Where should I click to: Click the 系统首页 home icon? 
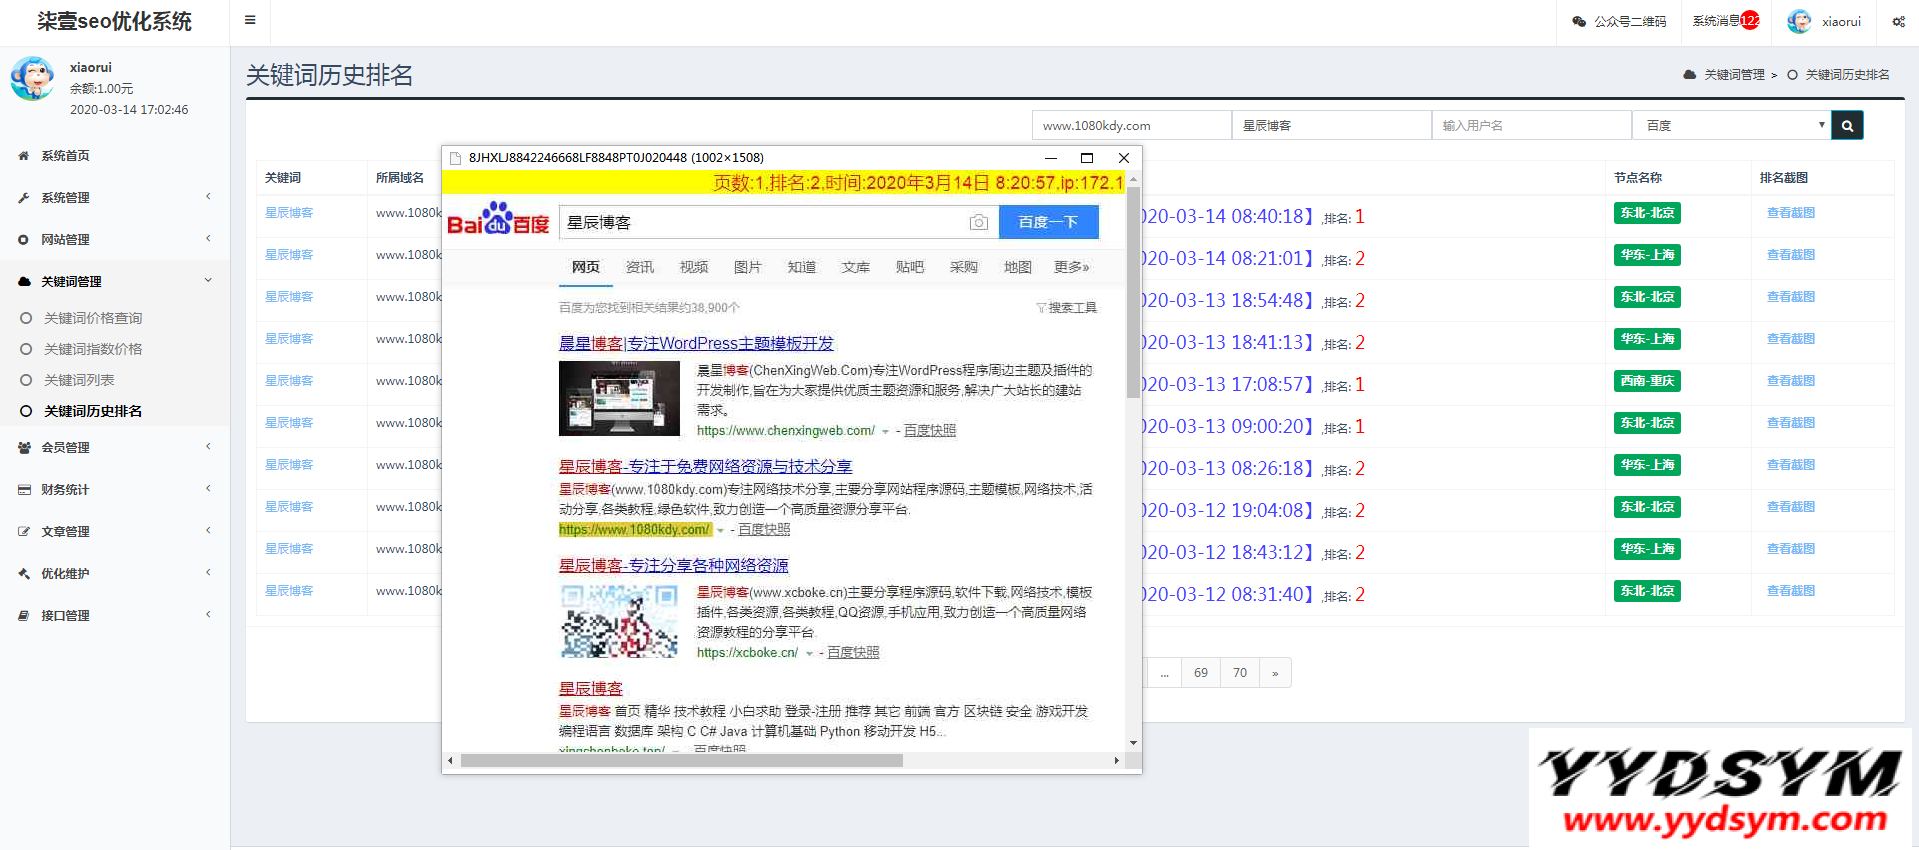tap(24, 156)
